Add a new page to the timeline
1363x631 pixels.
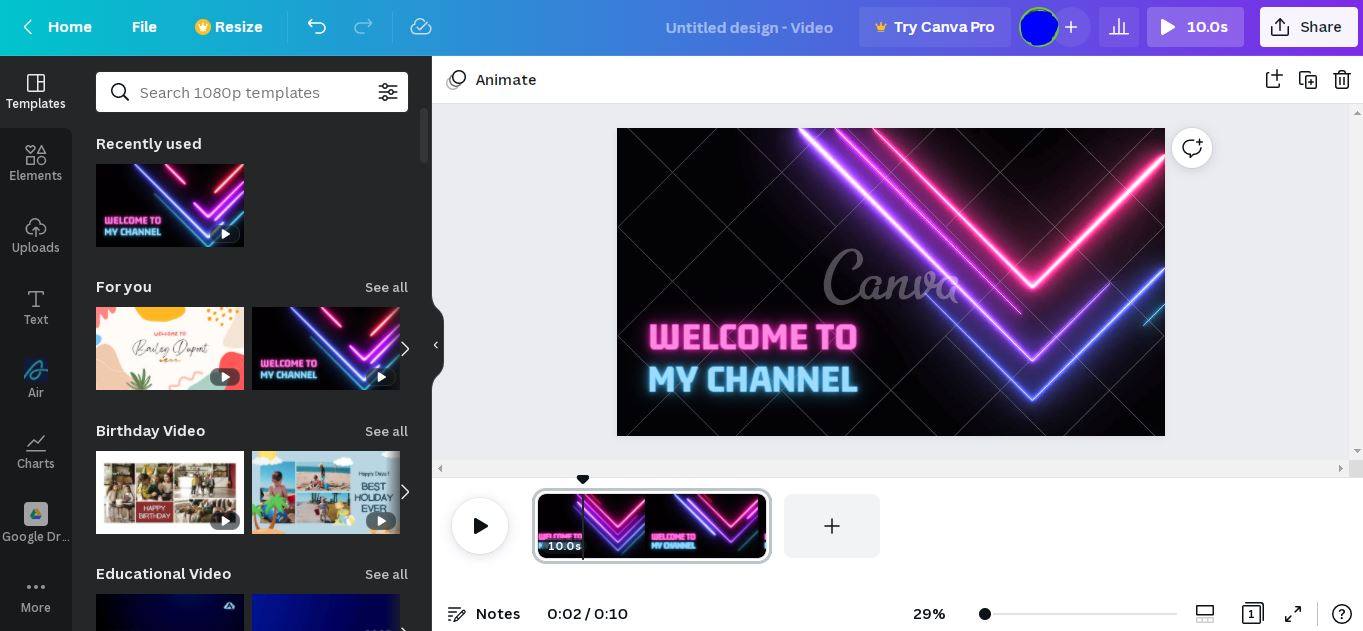click(832, 526)
